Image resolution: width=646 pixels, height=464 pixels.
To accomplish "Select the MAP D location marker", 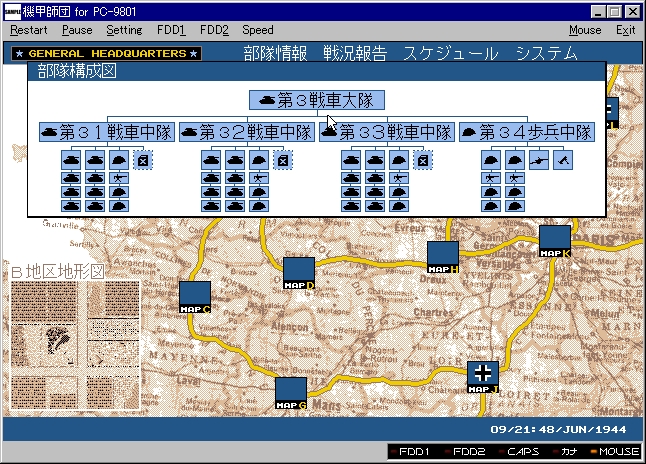I will [x=299, y=273].
